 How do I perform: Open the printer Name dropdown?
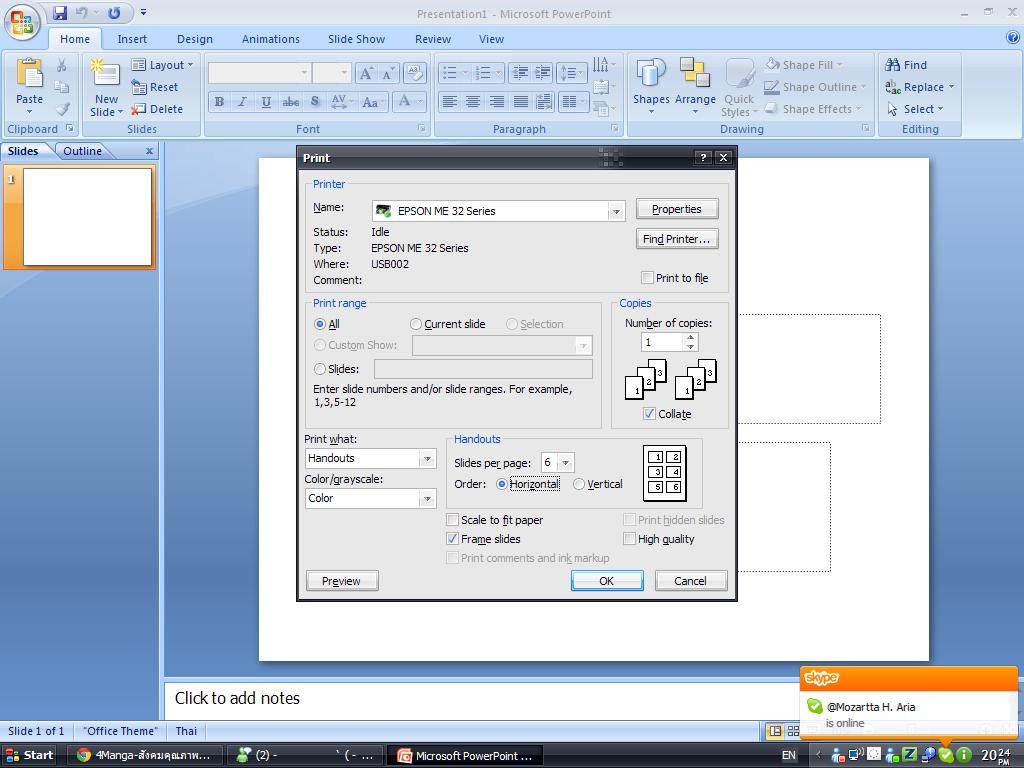point(615,211)
